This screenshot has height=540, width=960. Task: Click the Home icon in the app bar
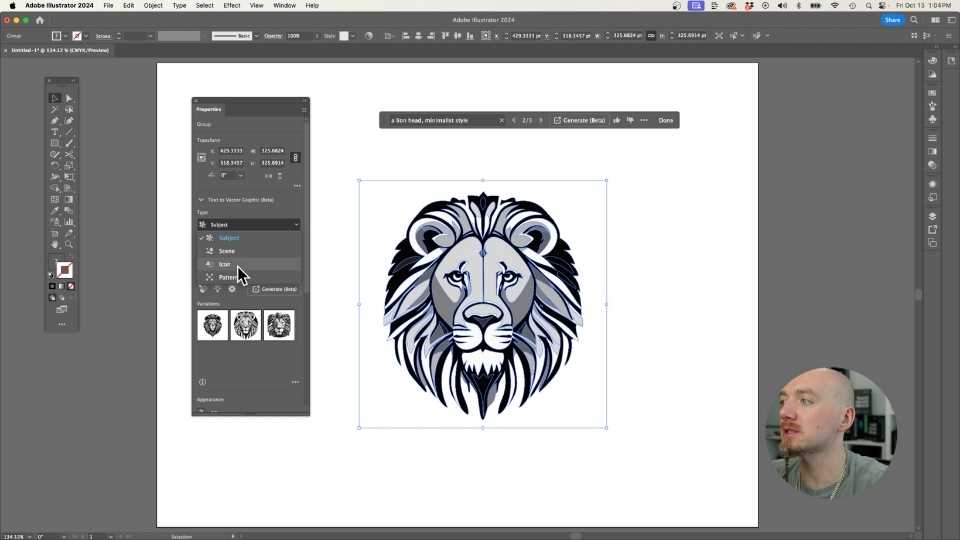(x=40, y=20)
